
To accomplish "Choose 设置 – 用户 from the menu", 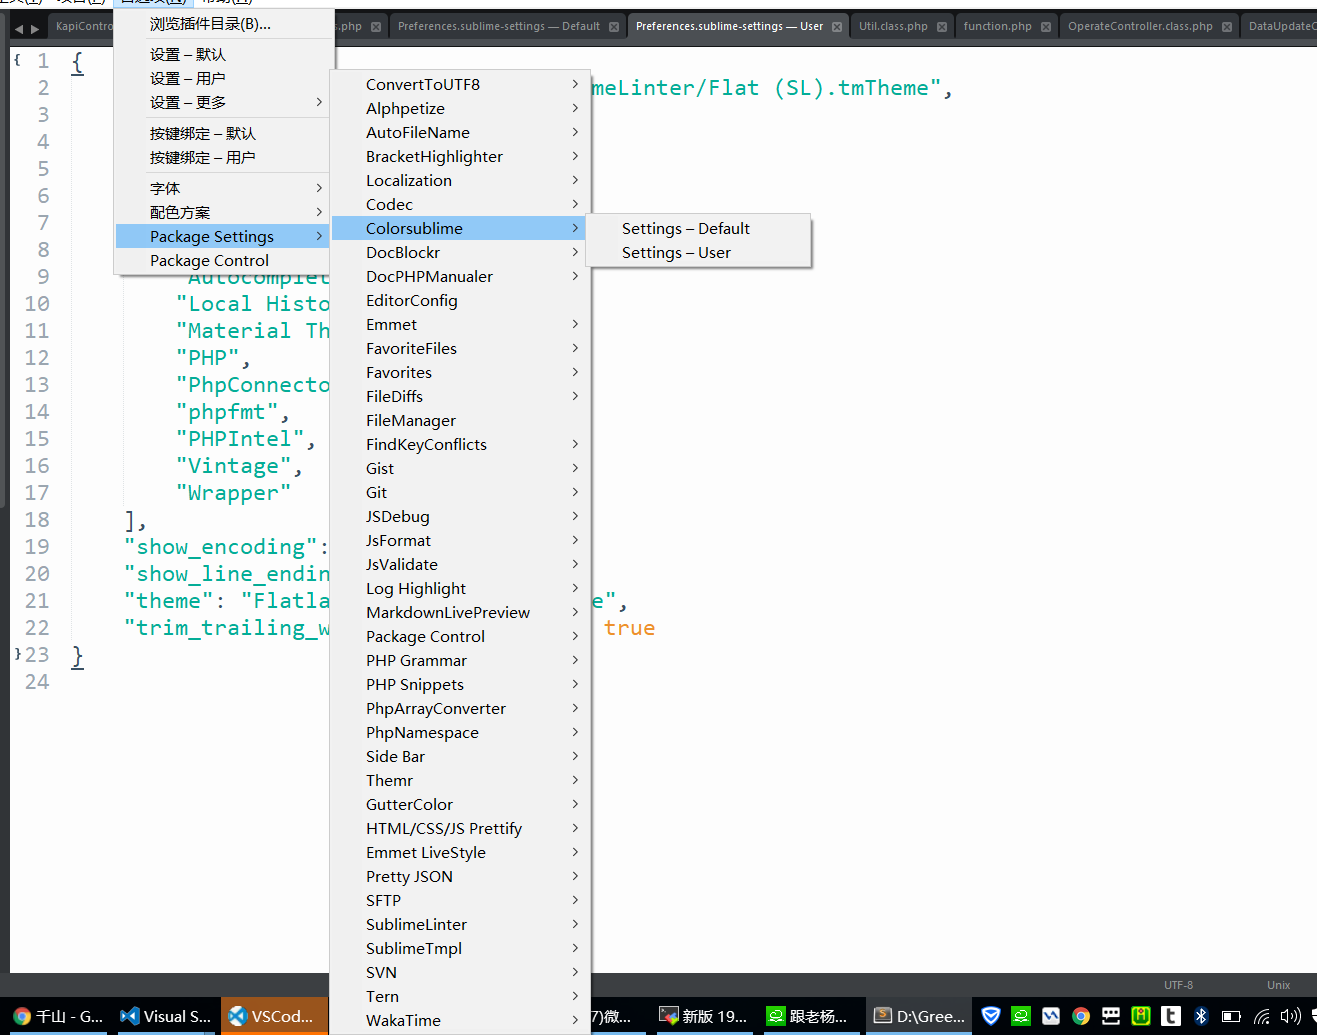I will pos(224,78).
